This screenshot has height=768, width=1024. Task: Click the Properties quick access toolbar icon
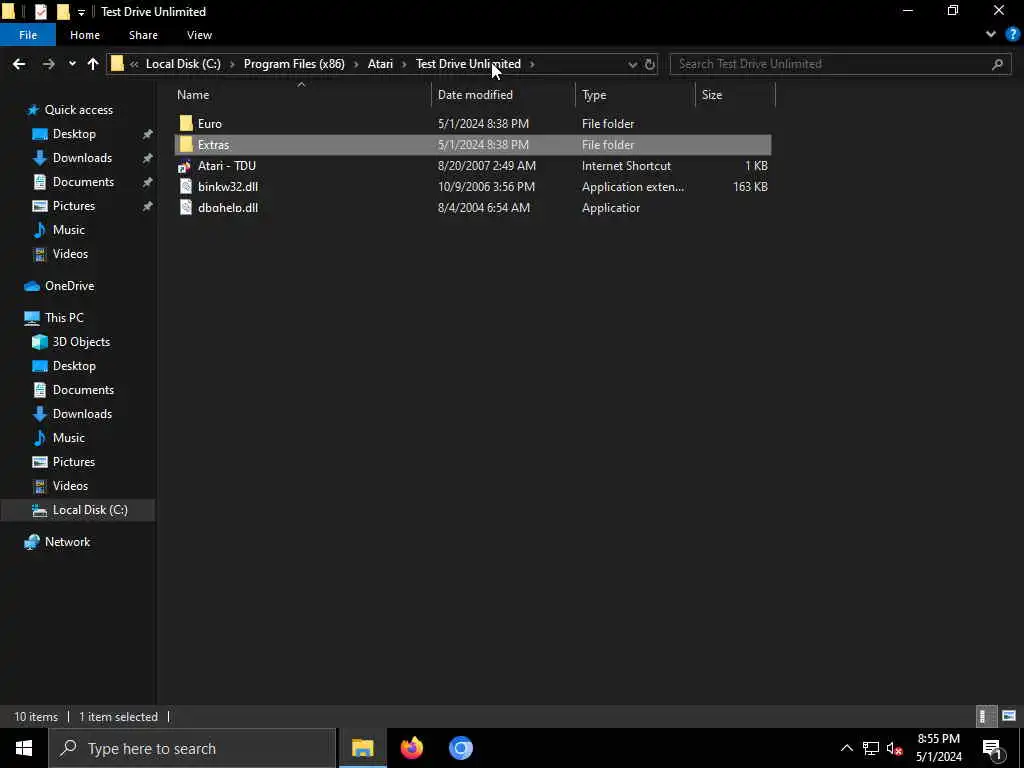click(x=40, y=11)
